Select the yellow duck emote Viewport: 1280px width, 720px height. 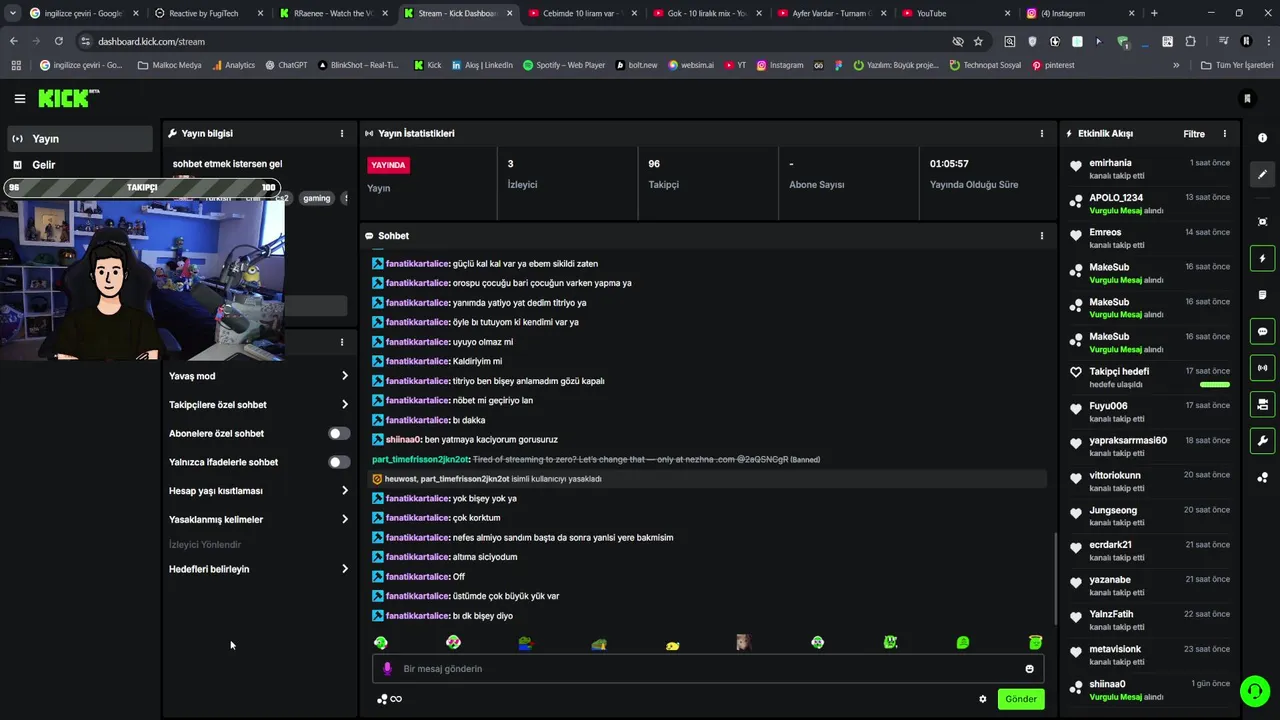pos(672,645)
